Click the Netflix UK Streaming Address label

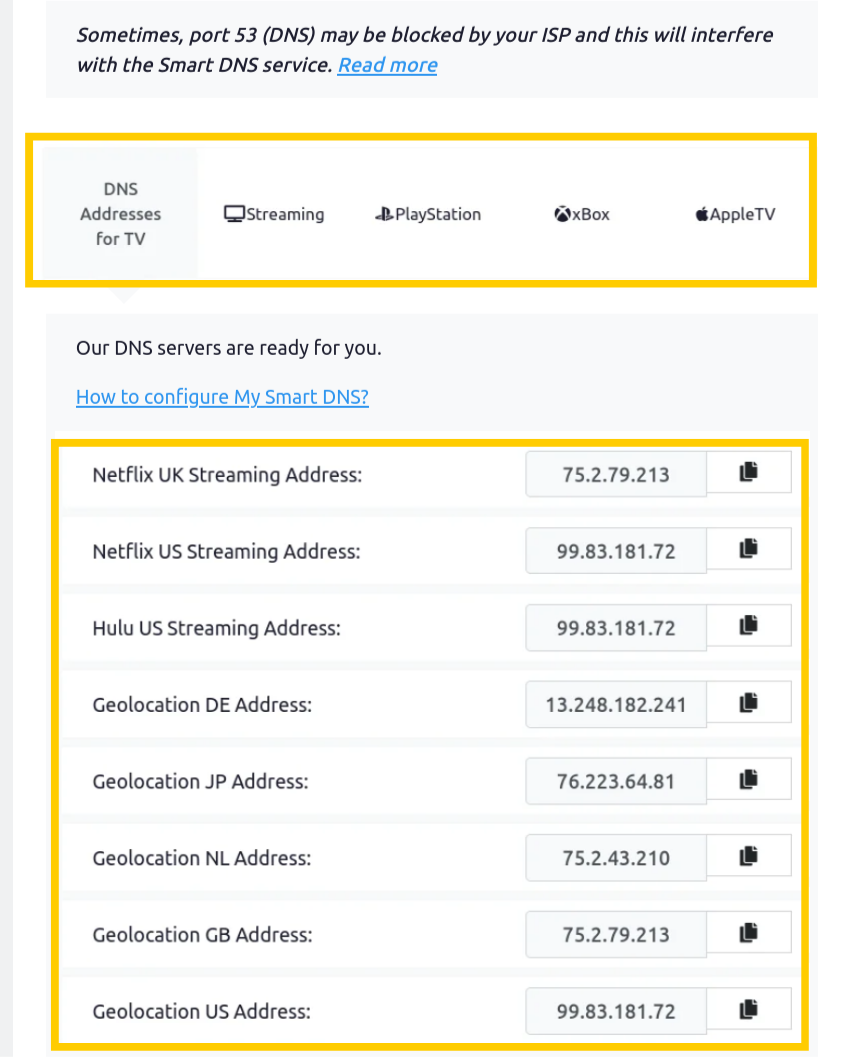pyautogui.click(x=227, y=475)
